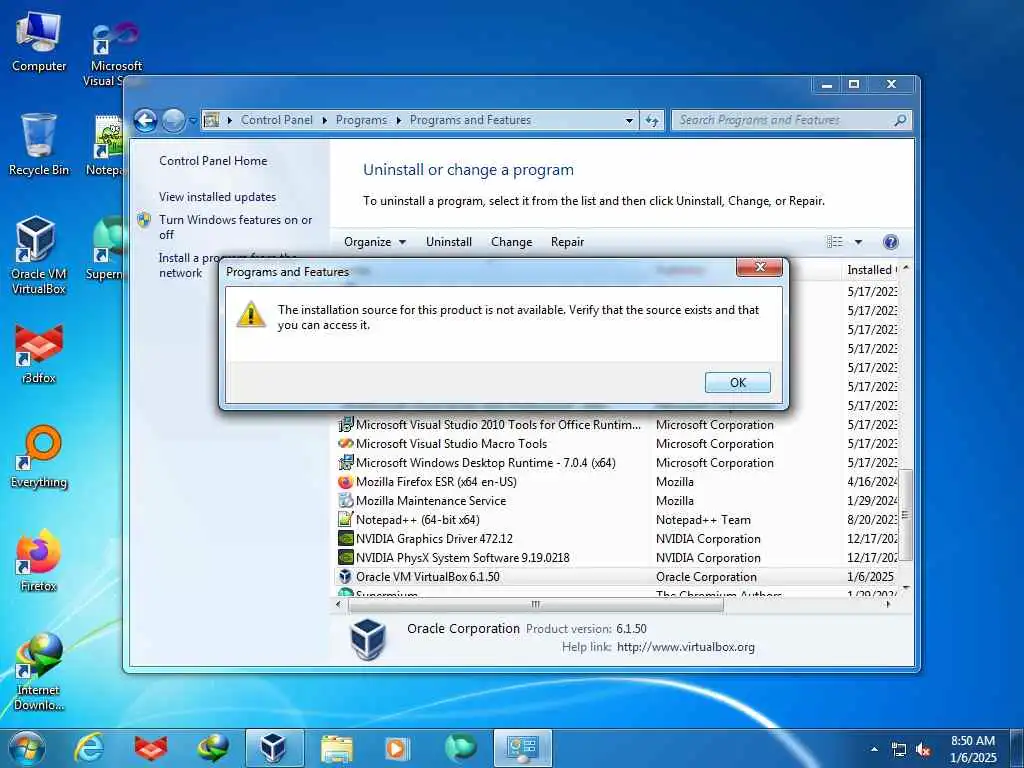Viewport: 1024px width, 768px height.
Task: Select Programs and Features breadcrumb segment
Action: point(470,120)
